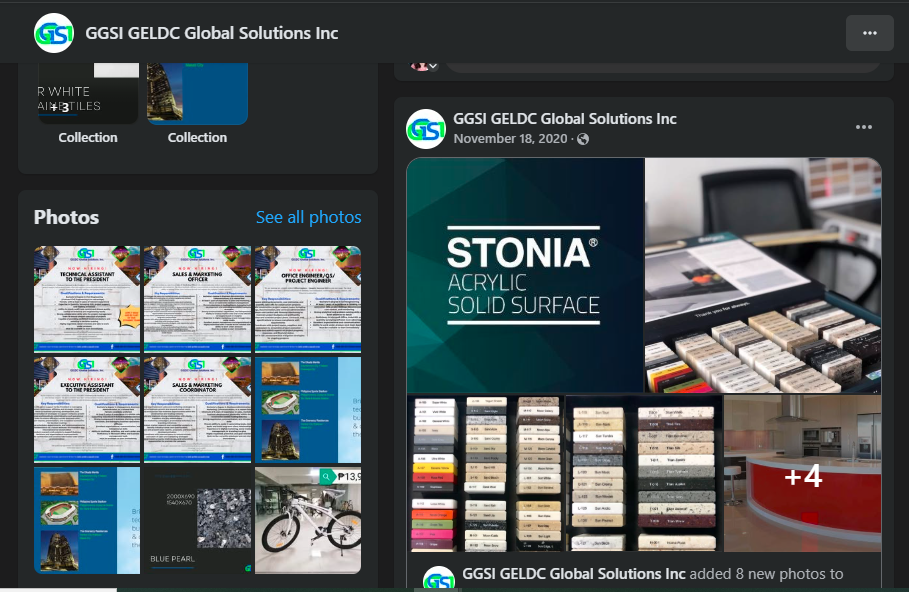Click the GGSI profile picture on the post
The width and height of the screenshot is (909, 592).
pyautogui.click(x=426, y=129)
